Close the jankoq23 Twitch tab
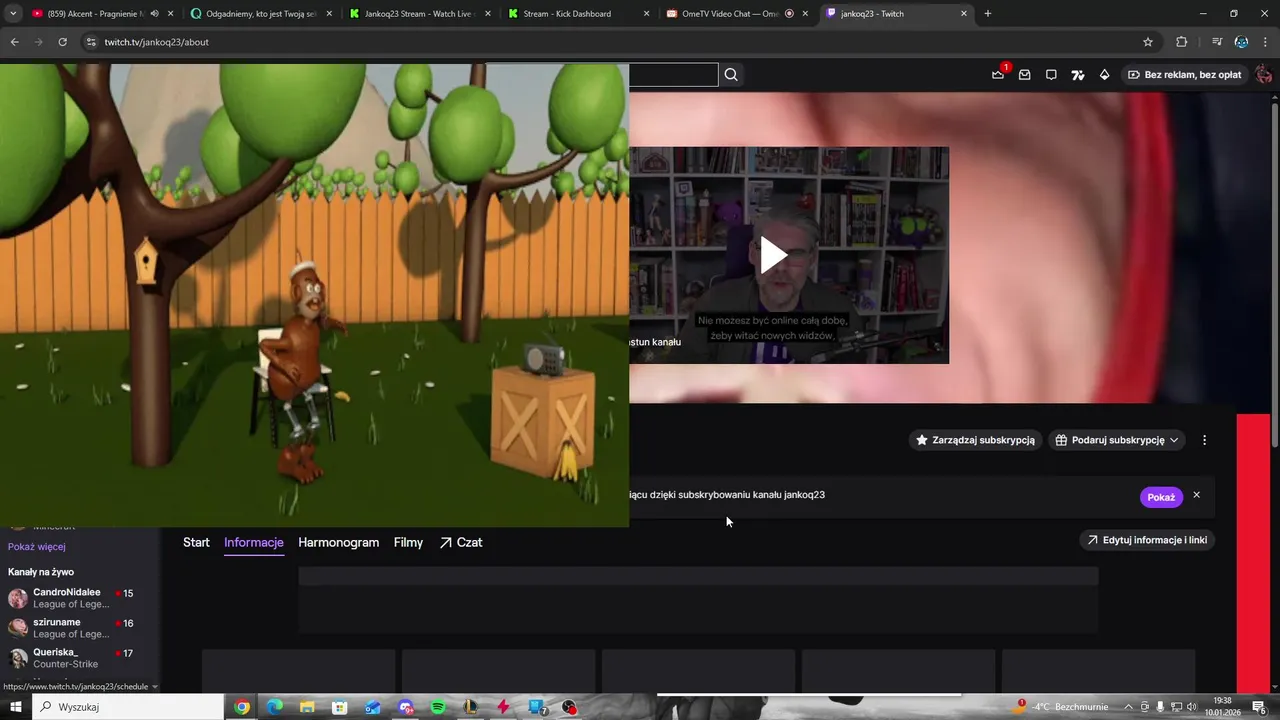This screenshot has height=720, width=1280. [964, 14]
